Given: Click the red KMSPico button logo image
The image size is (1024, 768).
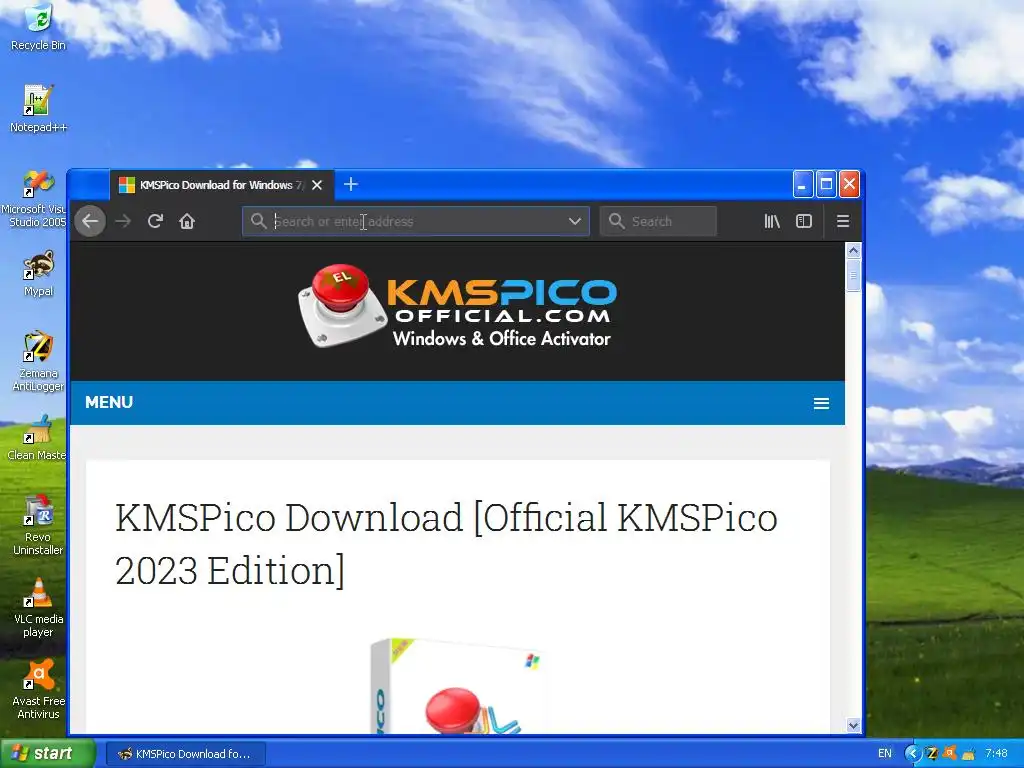Looking at the screenshot, I should click(x=341, y=306).
